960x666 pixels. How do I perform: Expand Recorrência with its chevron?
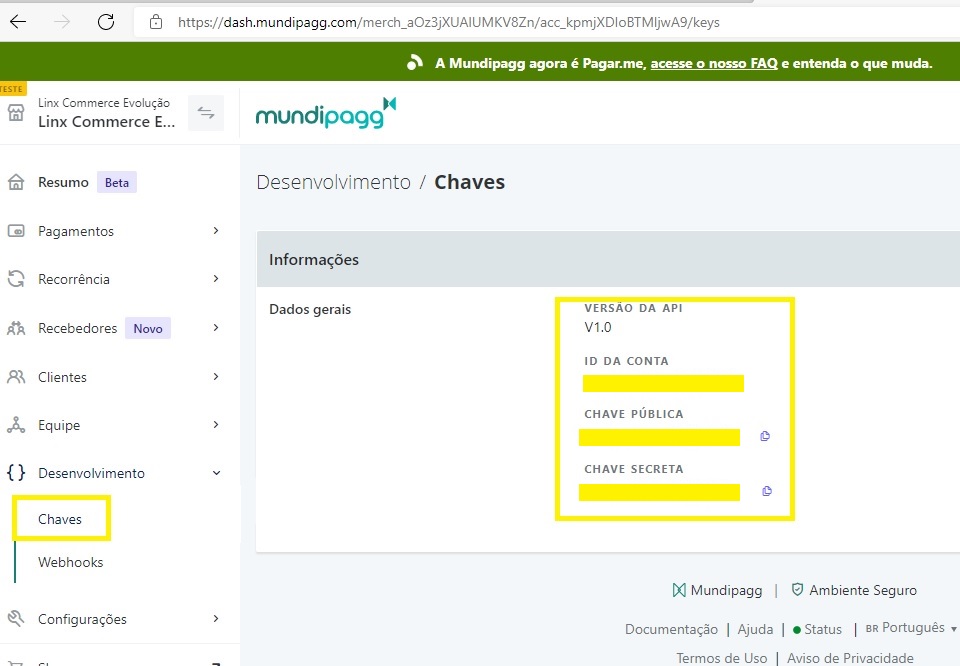tap(216, 279)
